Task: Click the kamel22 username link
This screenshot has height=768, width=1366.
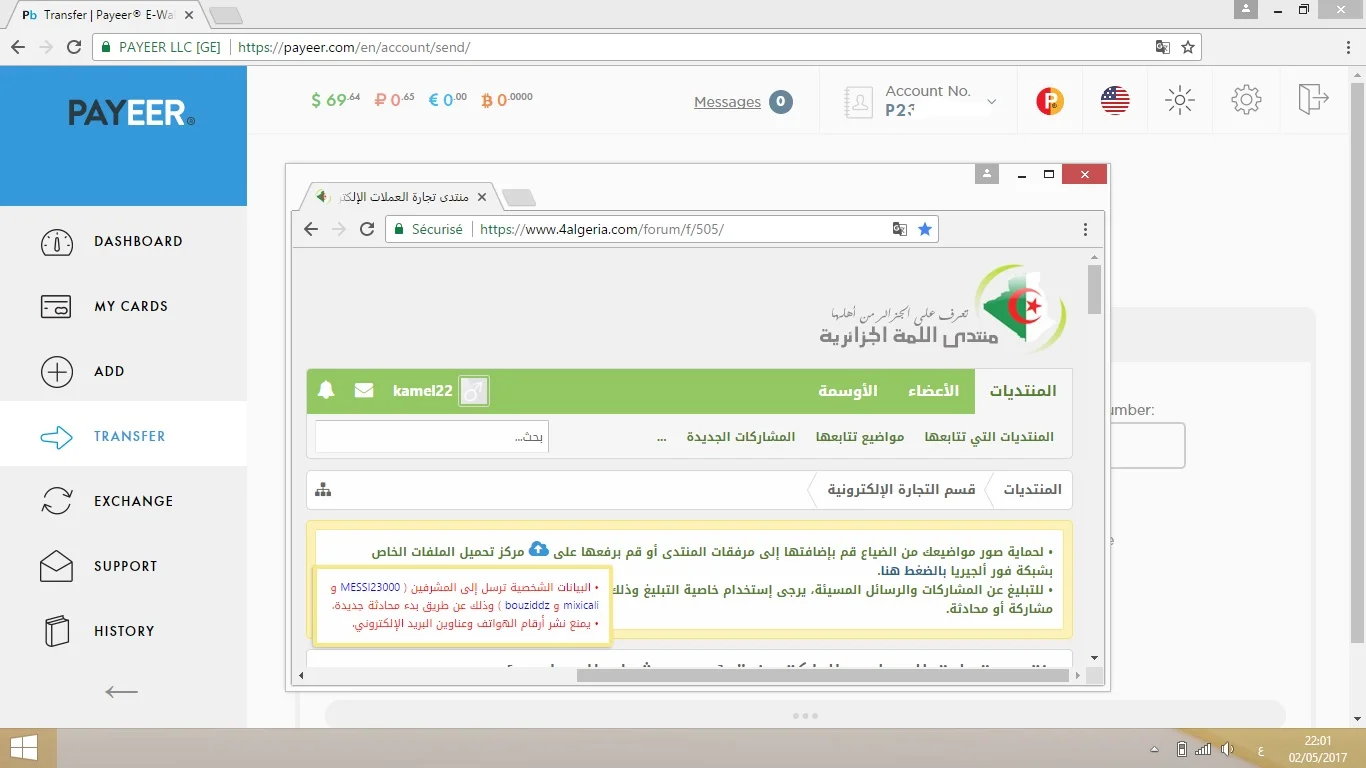Action: tap(422, 391)
